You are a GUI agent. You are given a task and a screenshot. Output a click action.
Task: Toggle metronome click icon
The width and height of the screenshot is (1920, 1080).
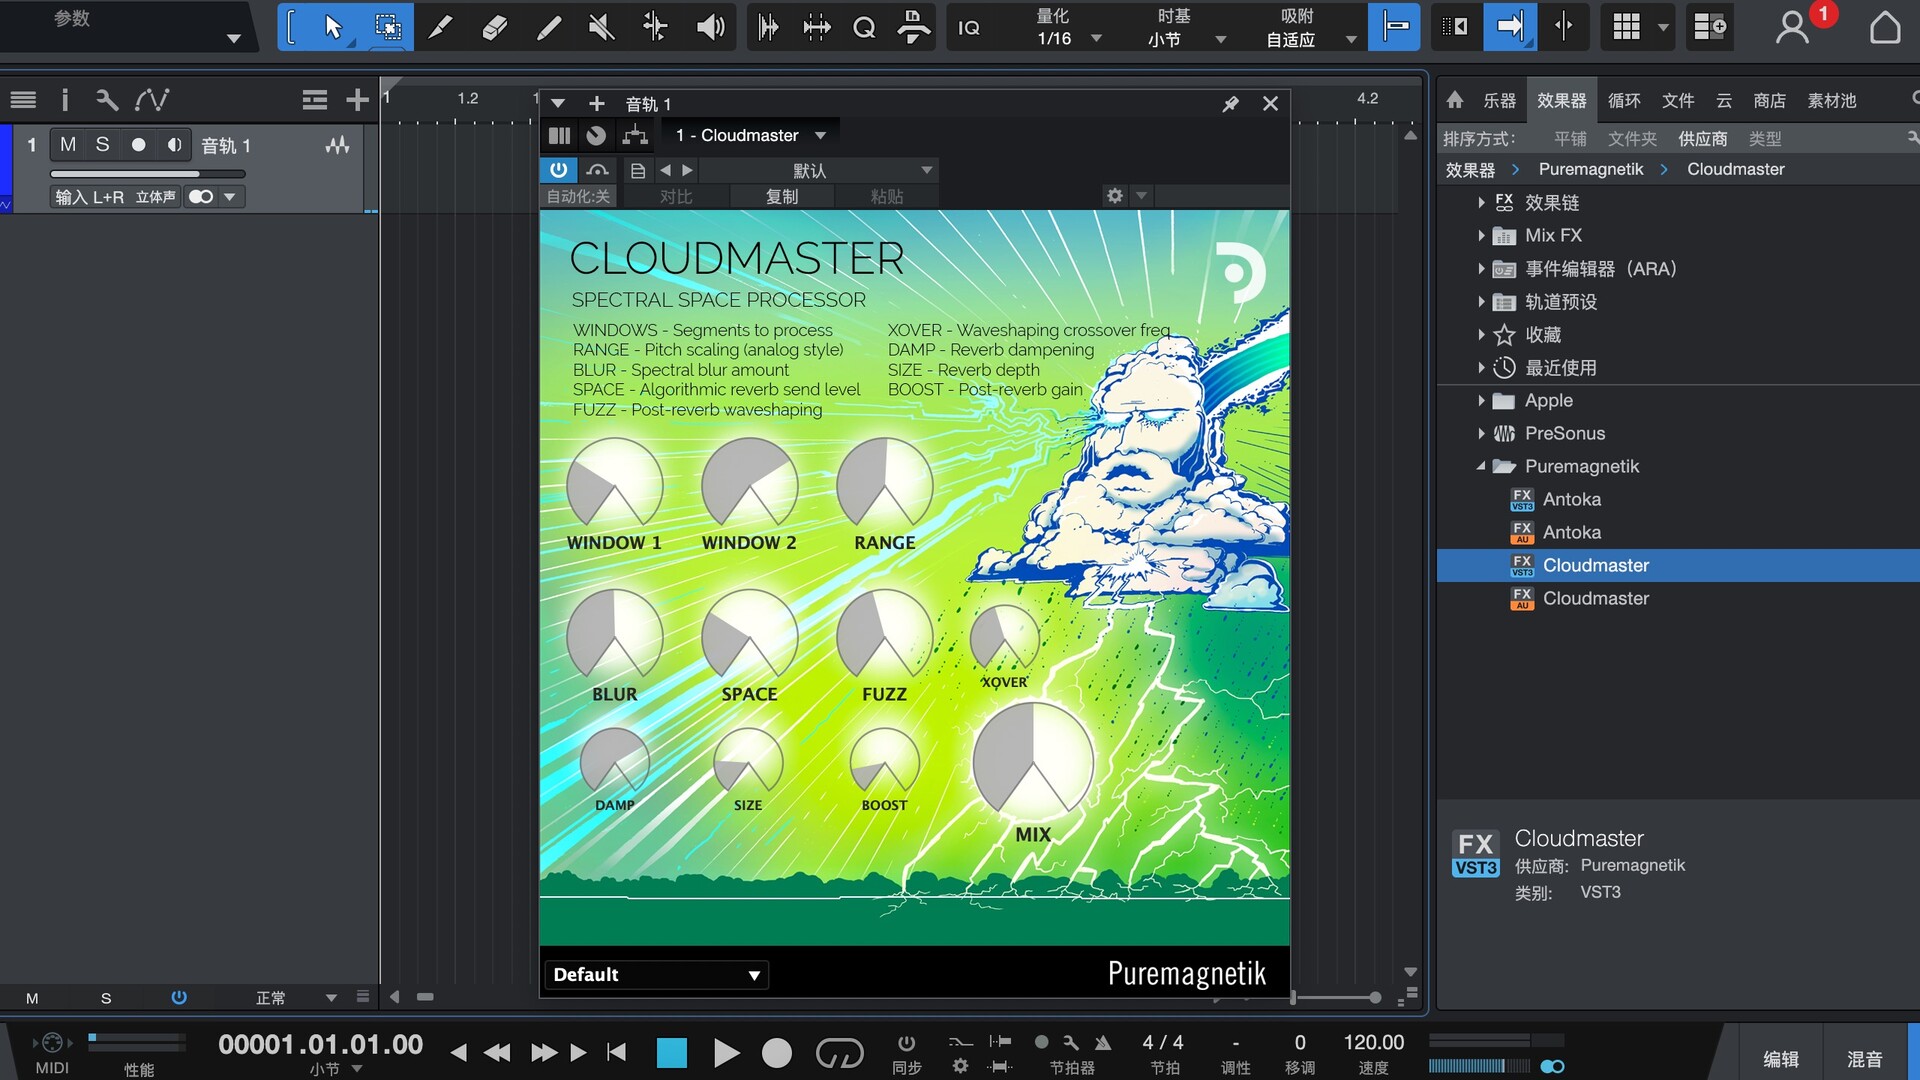pos(1103,1042)
